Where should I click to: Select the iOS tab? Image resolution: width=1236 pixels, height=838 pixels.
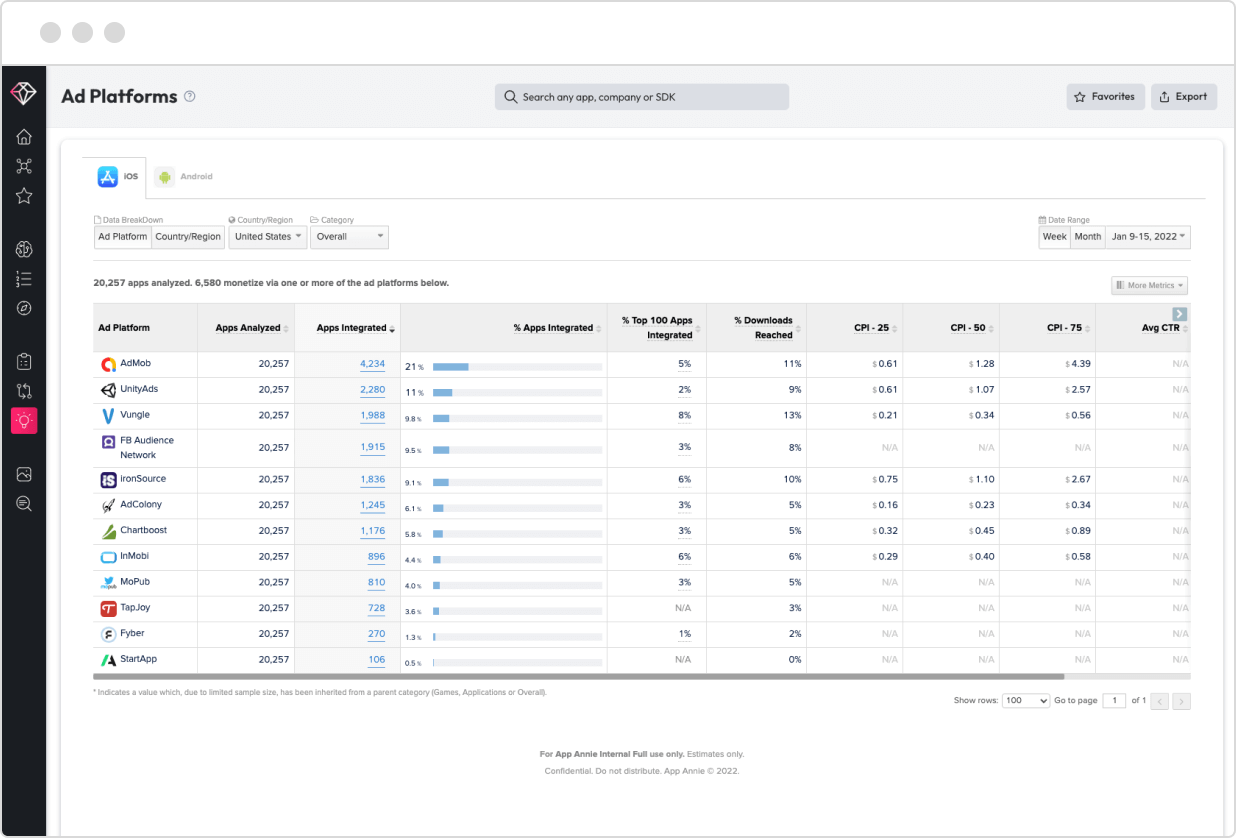(x=115, y=177)
